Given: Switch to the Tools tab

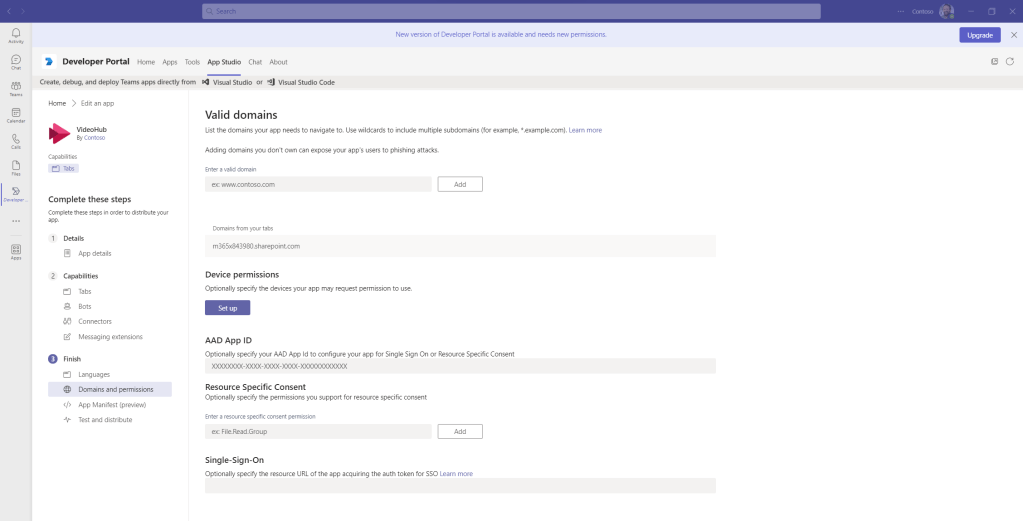Looking at the screenshot, I should tap(192, 62).
